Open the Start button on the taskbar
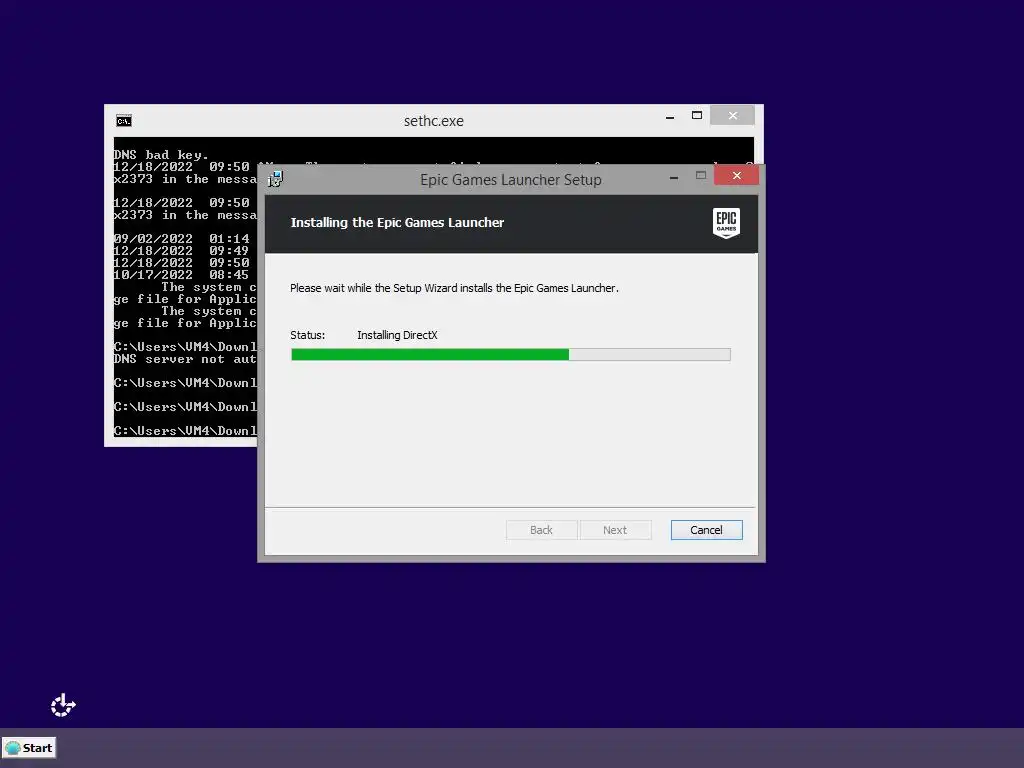Viewport: 1024px width, 768px height. (29, 748)
